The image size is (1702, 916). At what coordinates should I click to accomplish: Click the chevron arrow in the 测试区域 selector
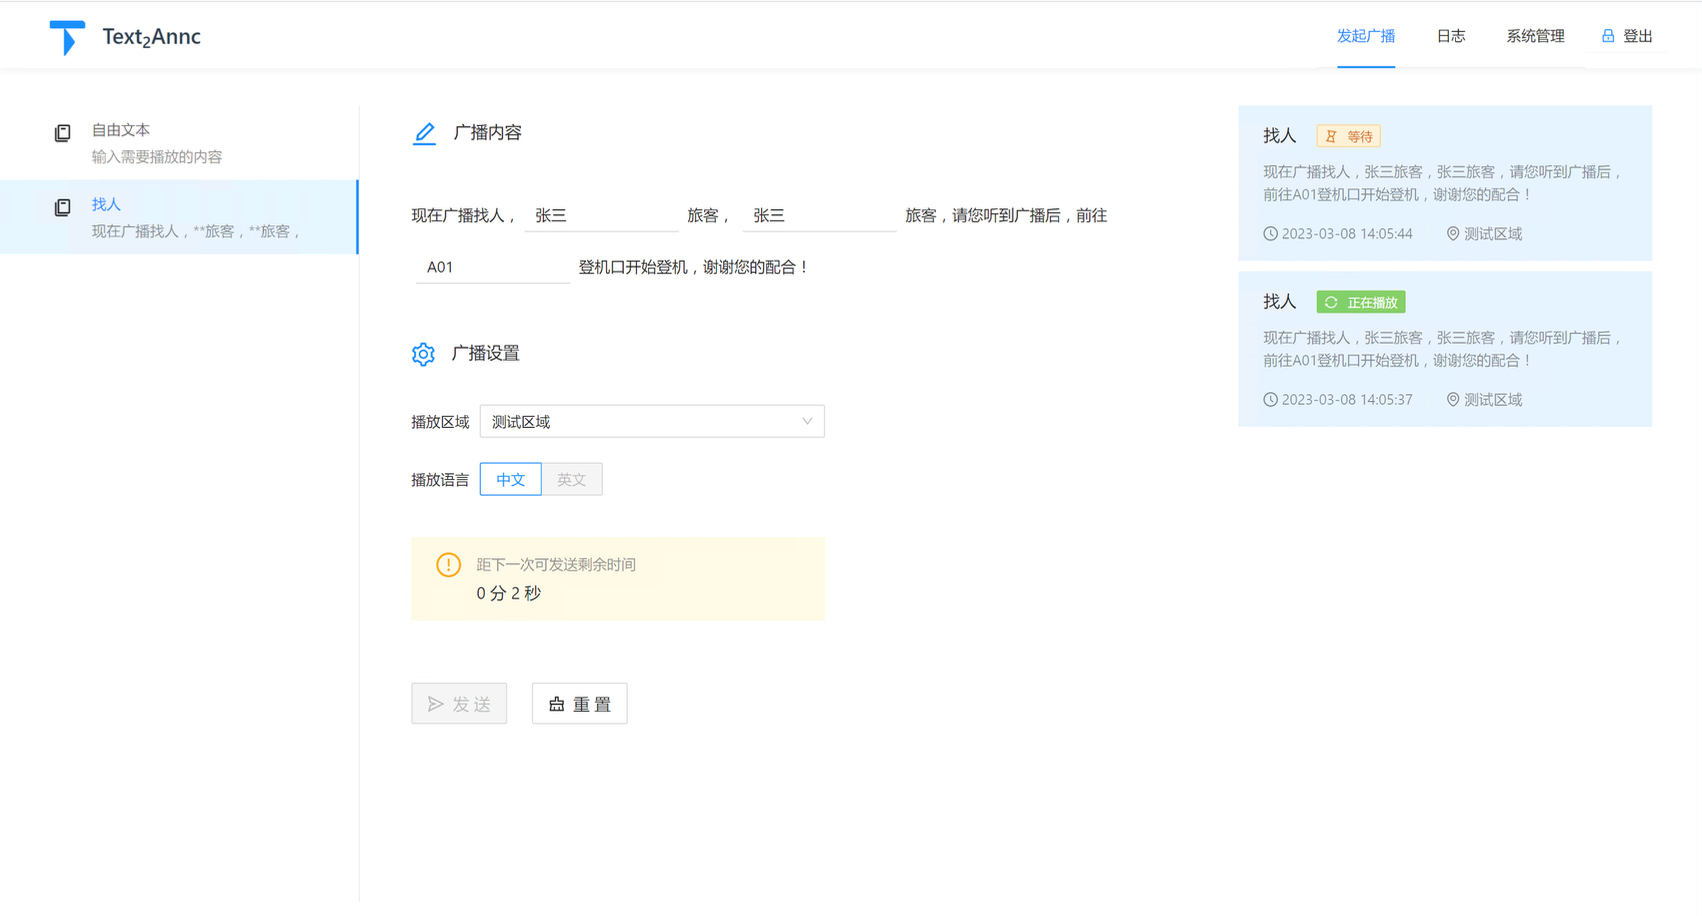pyautogui.click(x=806, y=421)
